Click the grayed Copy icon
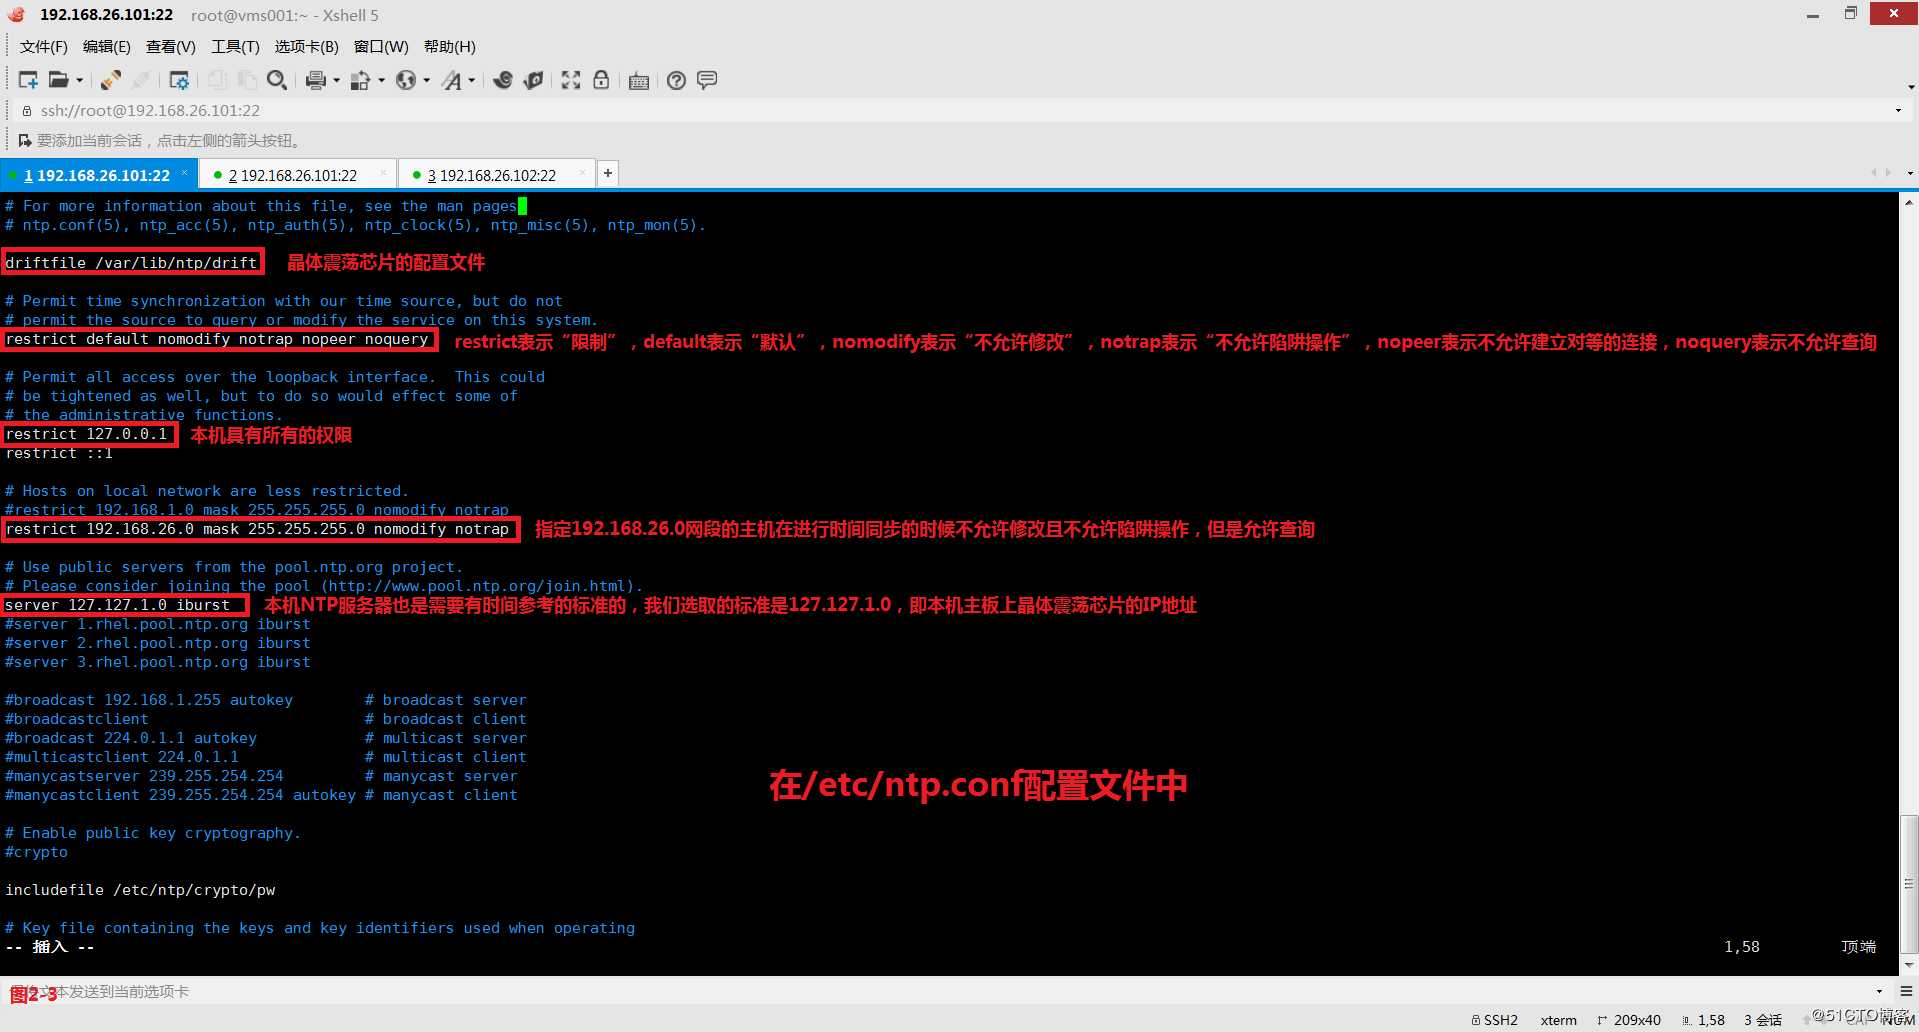1919x1032 pixels. pyautogui.click(x=217, y=80)
